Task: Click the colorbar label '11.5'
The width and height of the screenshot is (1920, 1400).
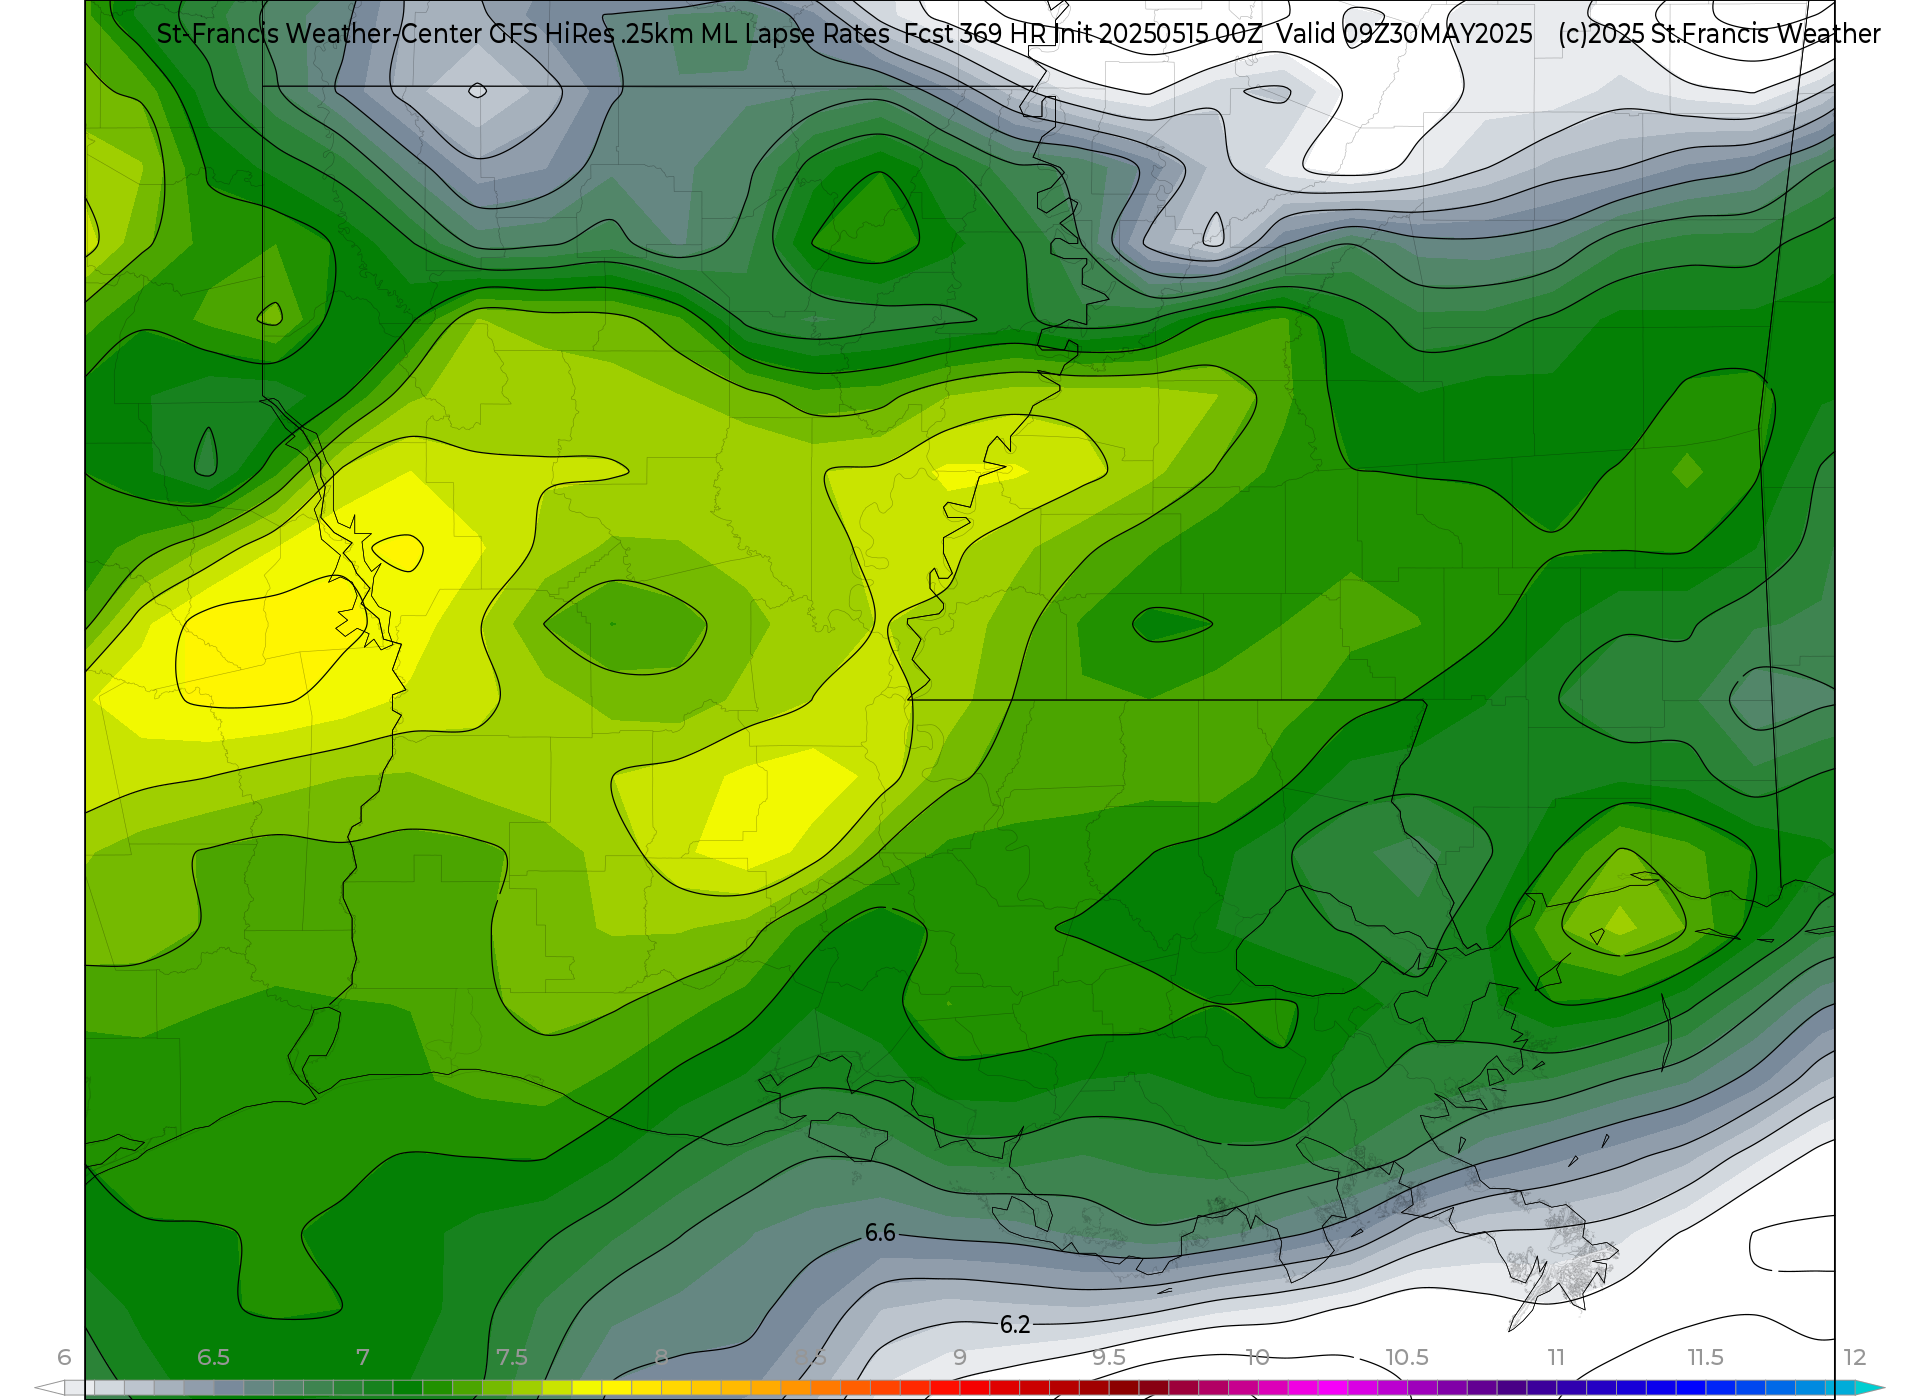Action: coord(1705,1357)
